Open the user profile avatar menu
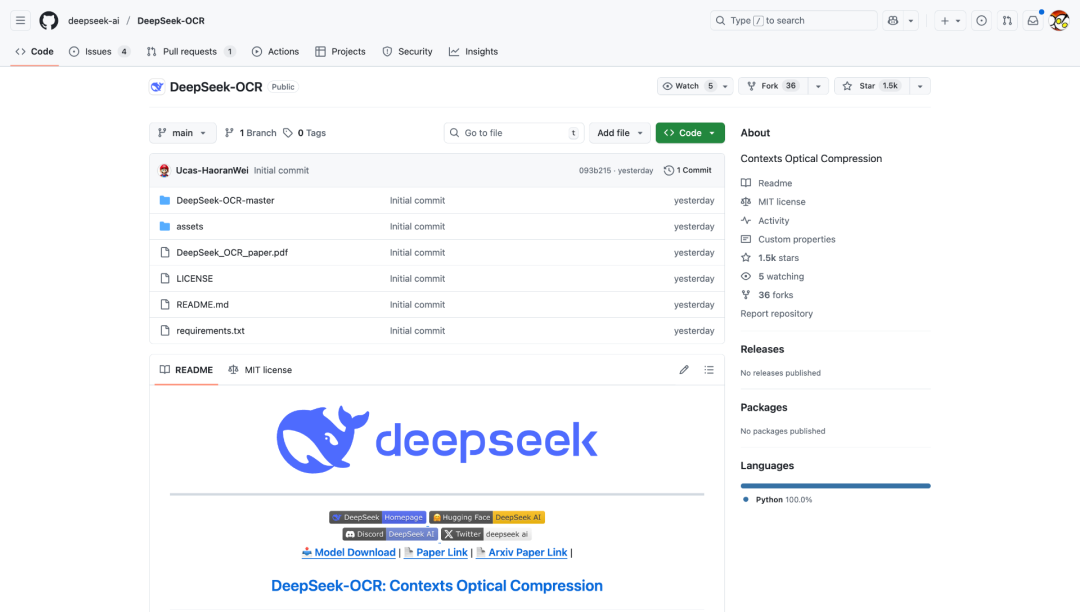 pos(1059,21)
